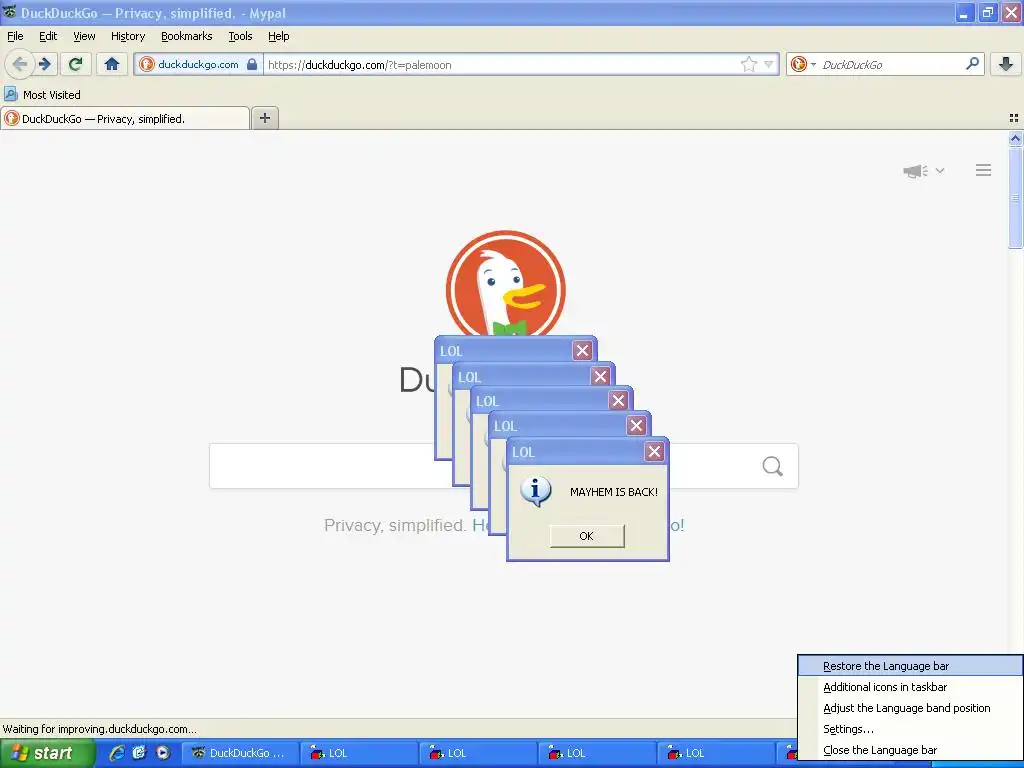Reload the current page
The image size is (1024, 768).
point(76,64)
